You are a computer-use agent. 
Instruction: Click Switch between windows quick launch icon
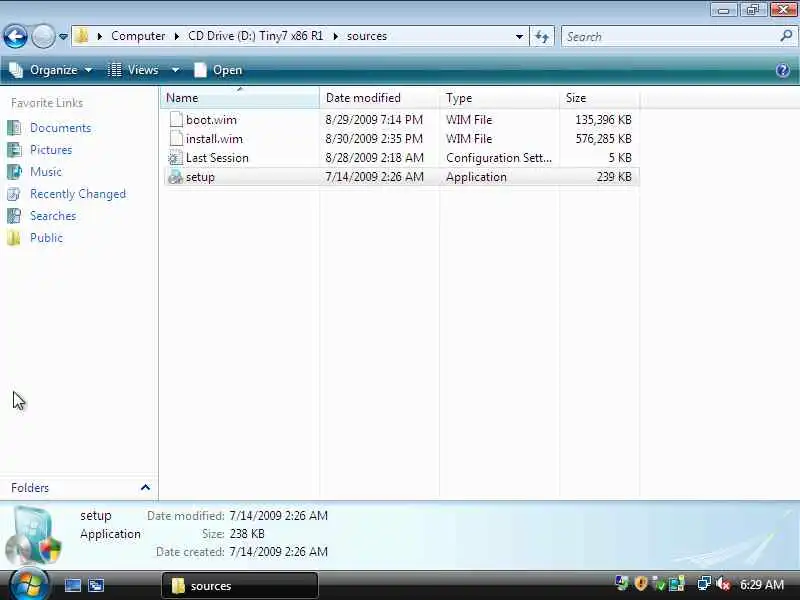point(96,585)
